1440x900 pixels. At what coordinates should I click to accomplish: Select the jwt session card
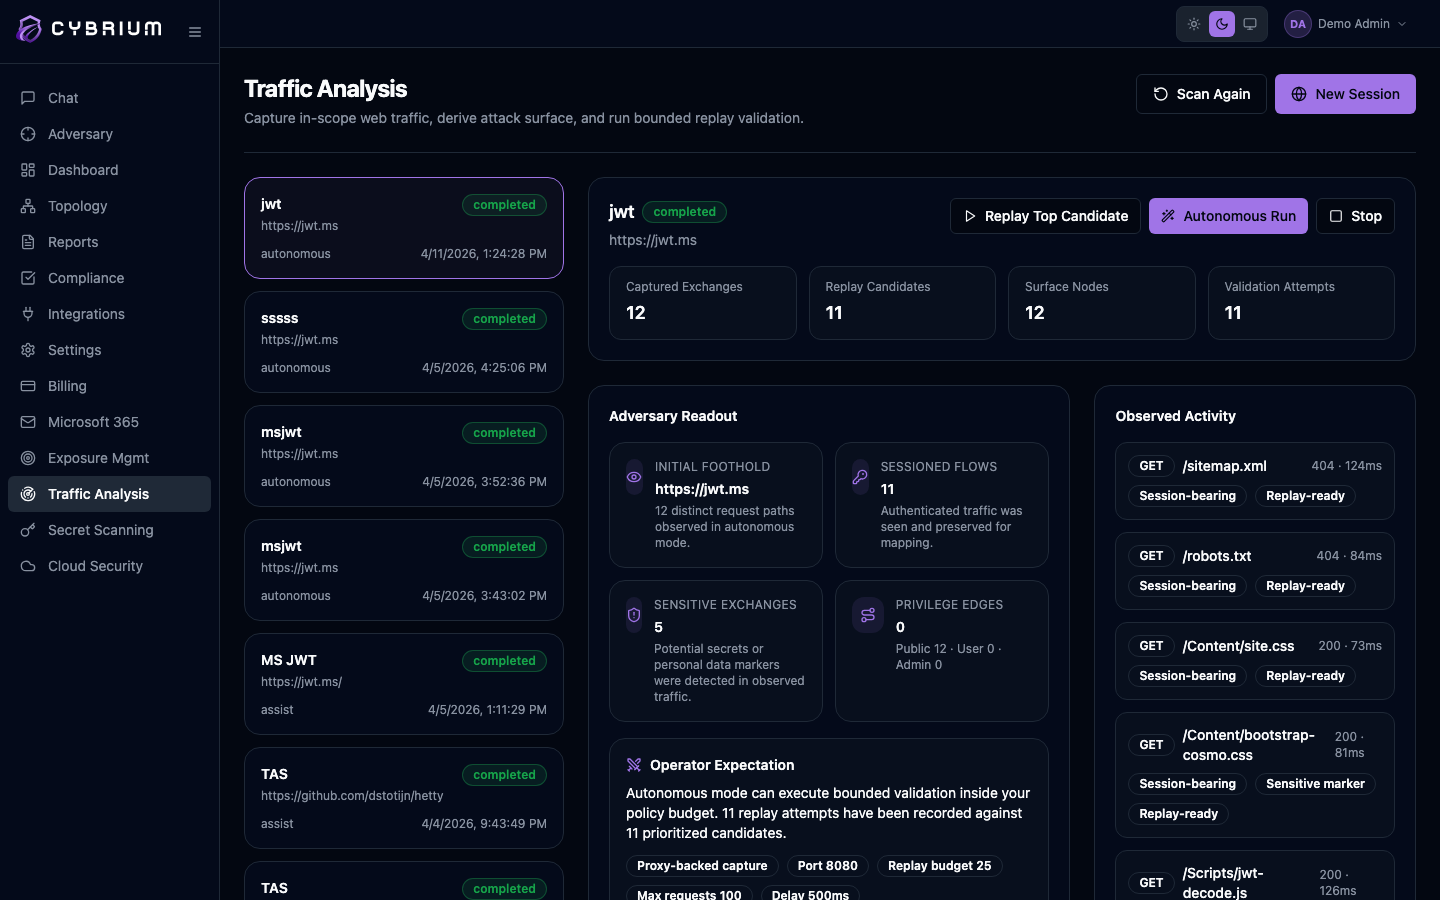tap(404, 228)
